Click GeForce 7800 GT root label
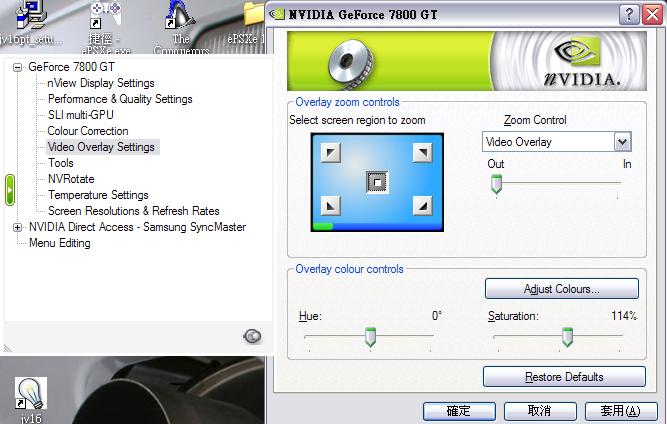 tap(71, 67)
